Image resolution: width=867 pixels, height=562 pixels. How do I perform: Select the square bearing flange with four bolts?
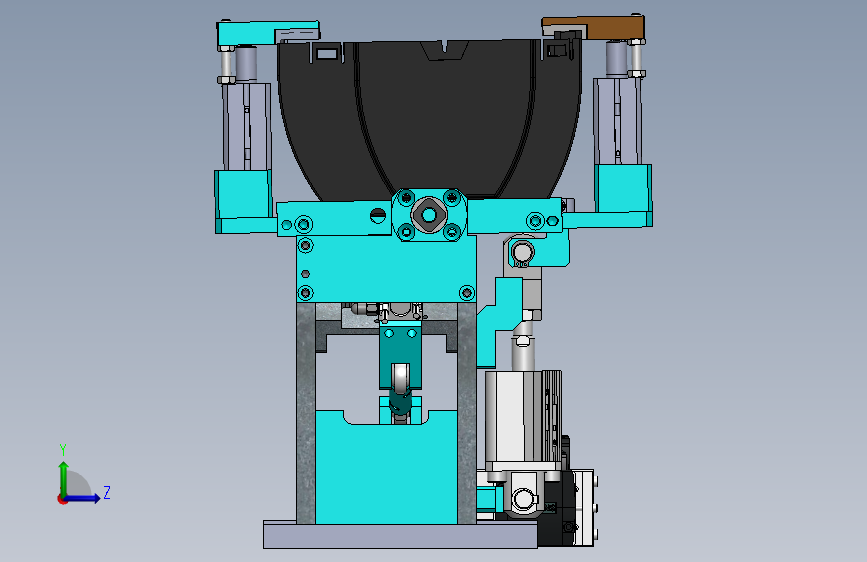point(429,214)
